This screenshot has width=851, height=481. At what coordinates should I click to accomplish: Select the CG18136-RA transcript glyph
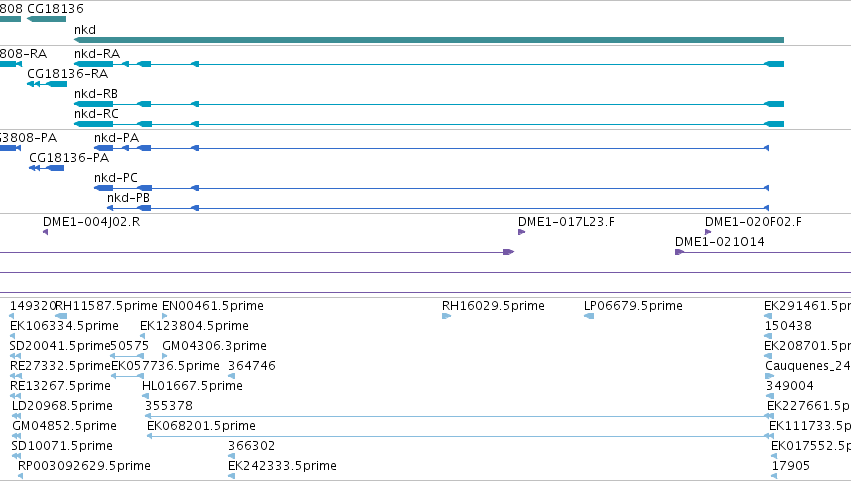(x=47, y=84)
